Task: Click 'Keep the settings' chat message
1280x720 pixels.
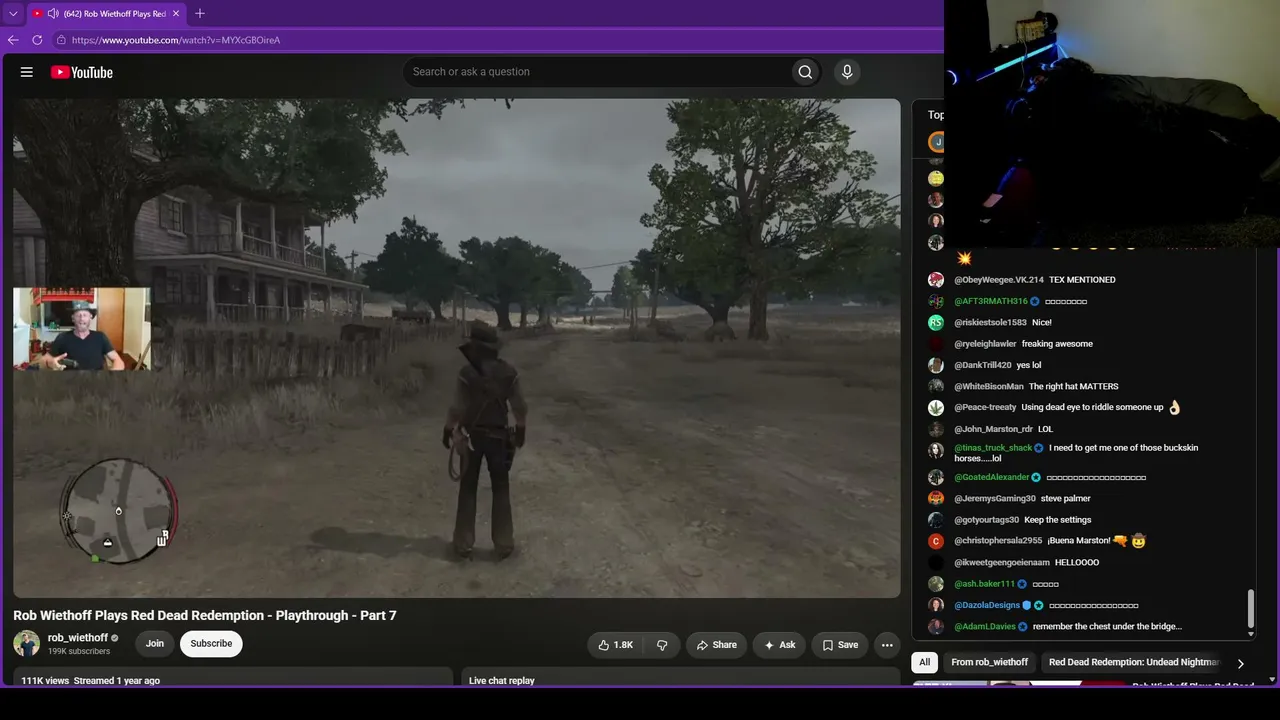Action: [x=1058, y=520]
